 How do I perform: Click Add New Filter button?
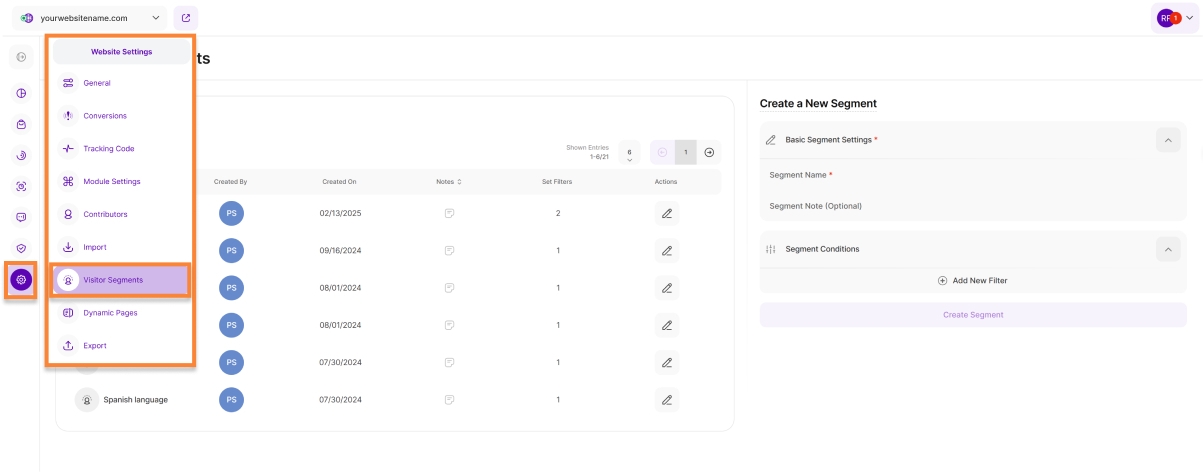click(x=972, y=281)
